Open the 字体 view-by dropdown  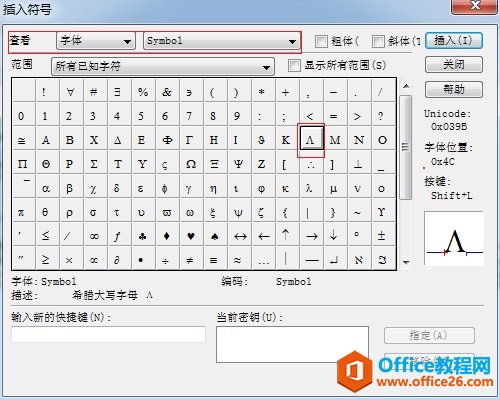click(x=96, y=41)
